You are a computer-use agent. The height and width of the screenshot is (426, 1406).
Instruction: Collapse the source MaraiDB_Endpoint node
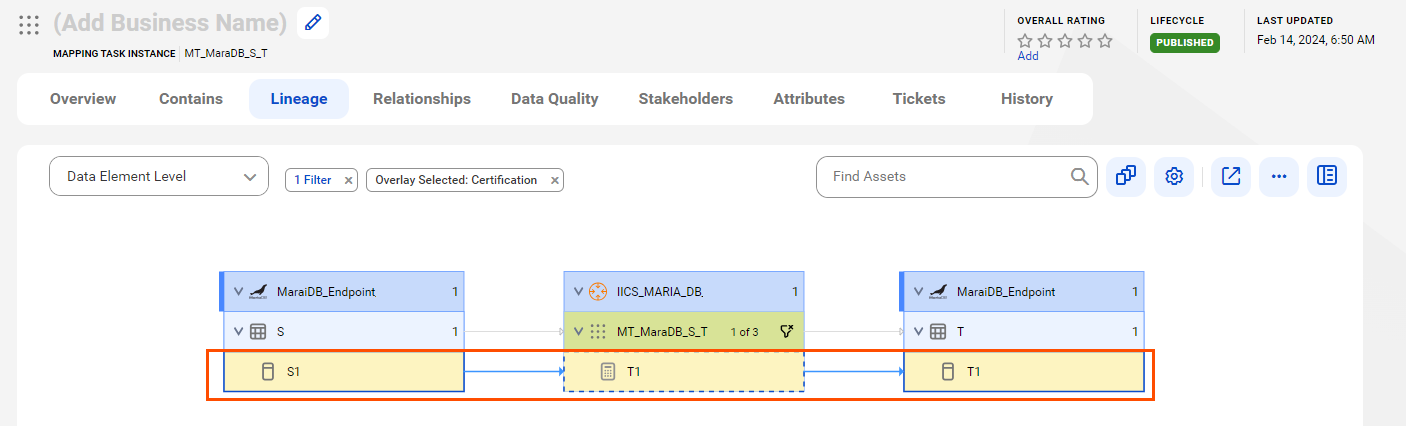[238, 292]
